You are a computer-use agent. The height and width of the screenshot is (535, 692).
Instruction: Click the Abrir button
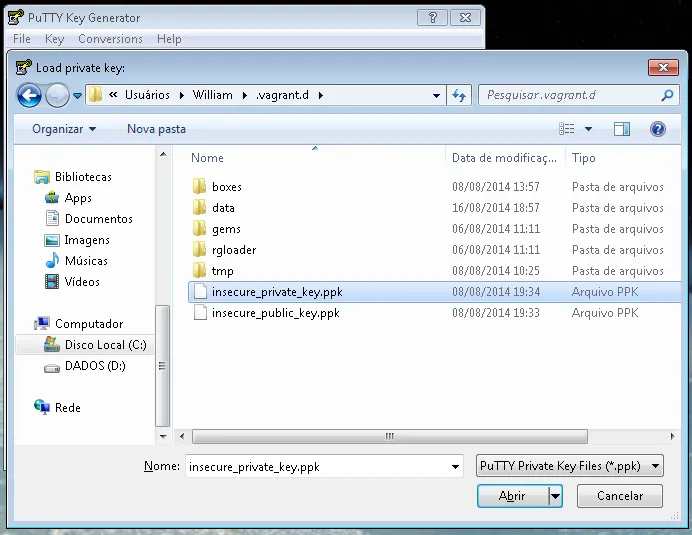coord(512,496)
